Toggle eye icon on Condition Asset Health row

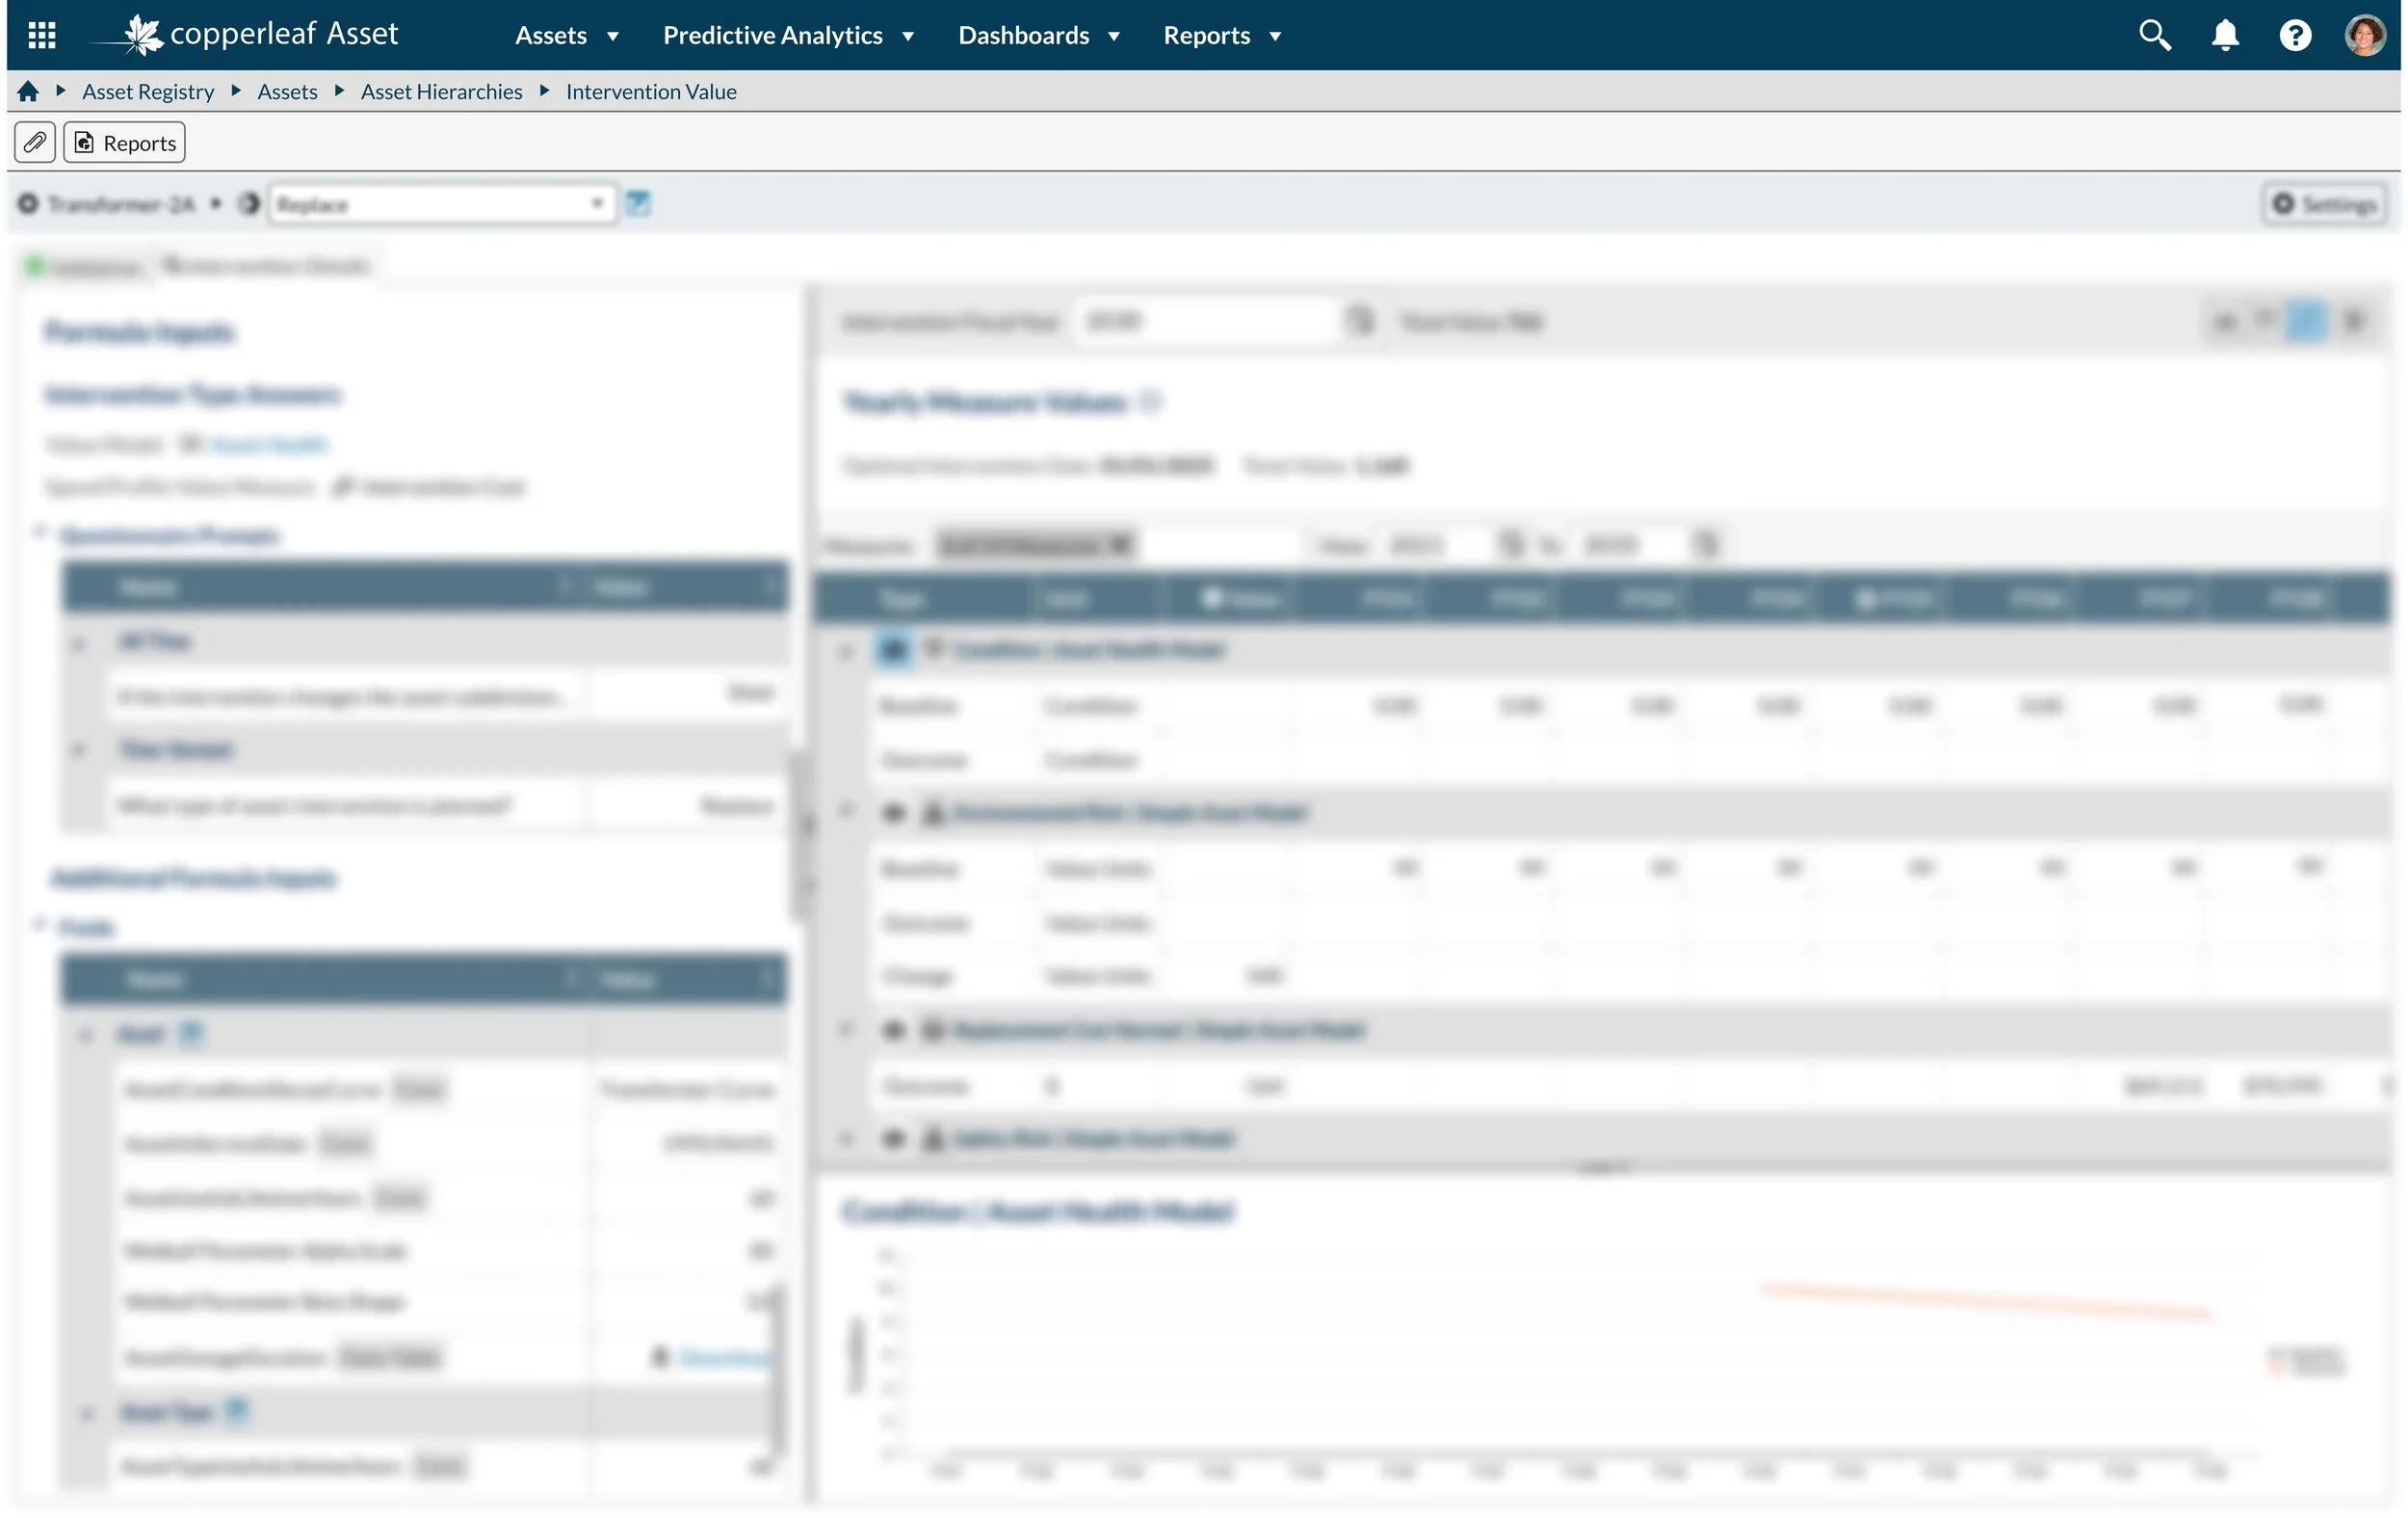click(x=893, y=650)
